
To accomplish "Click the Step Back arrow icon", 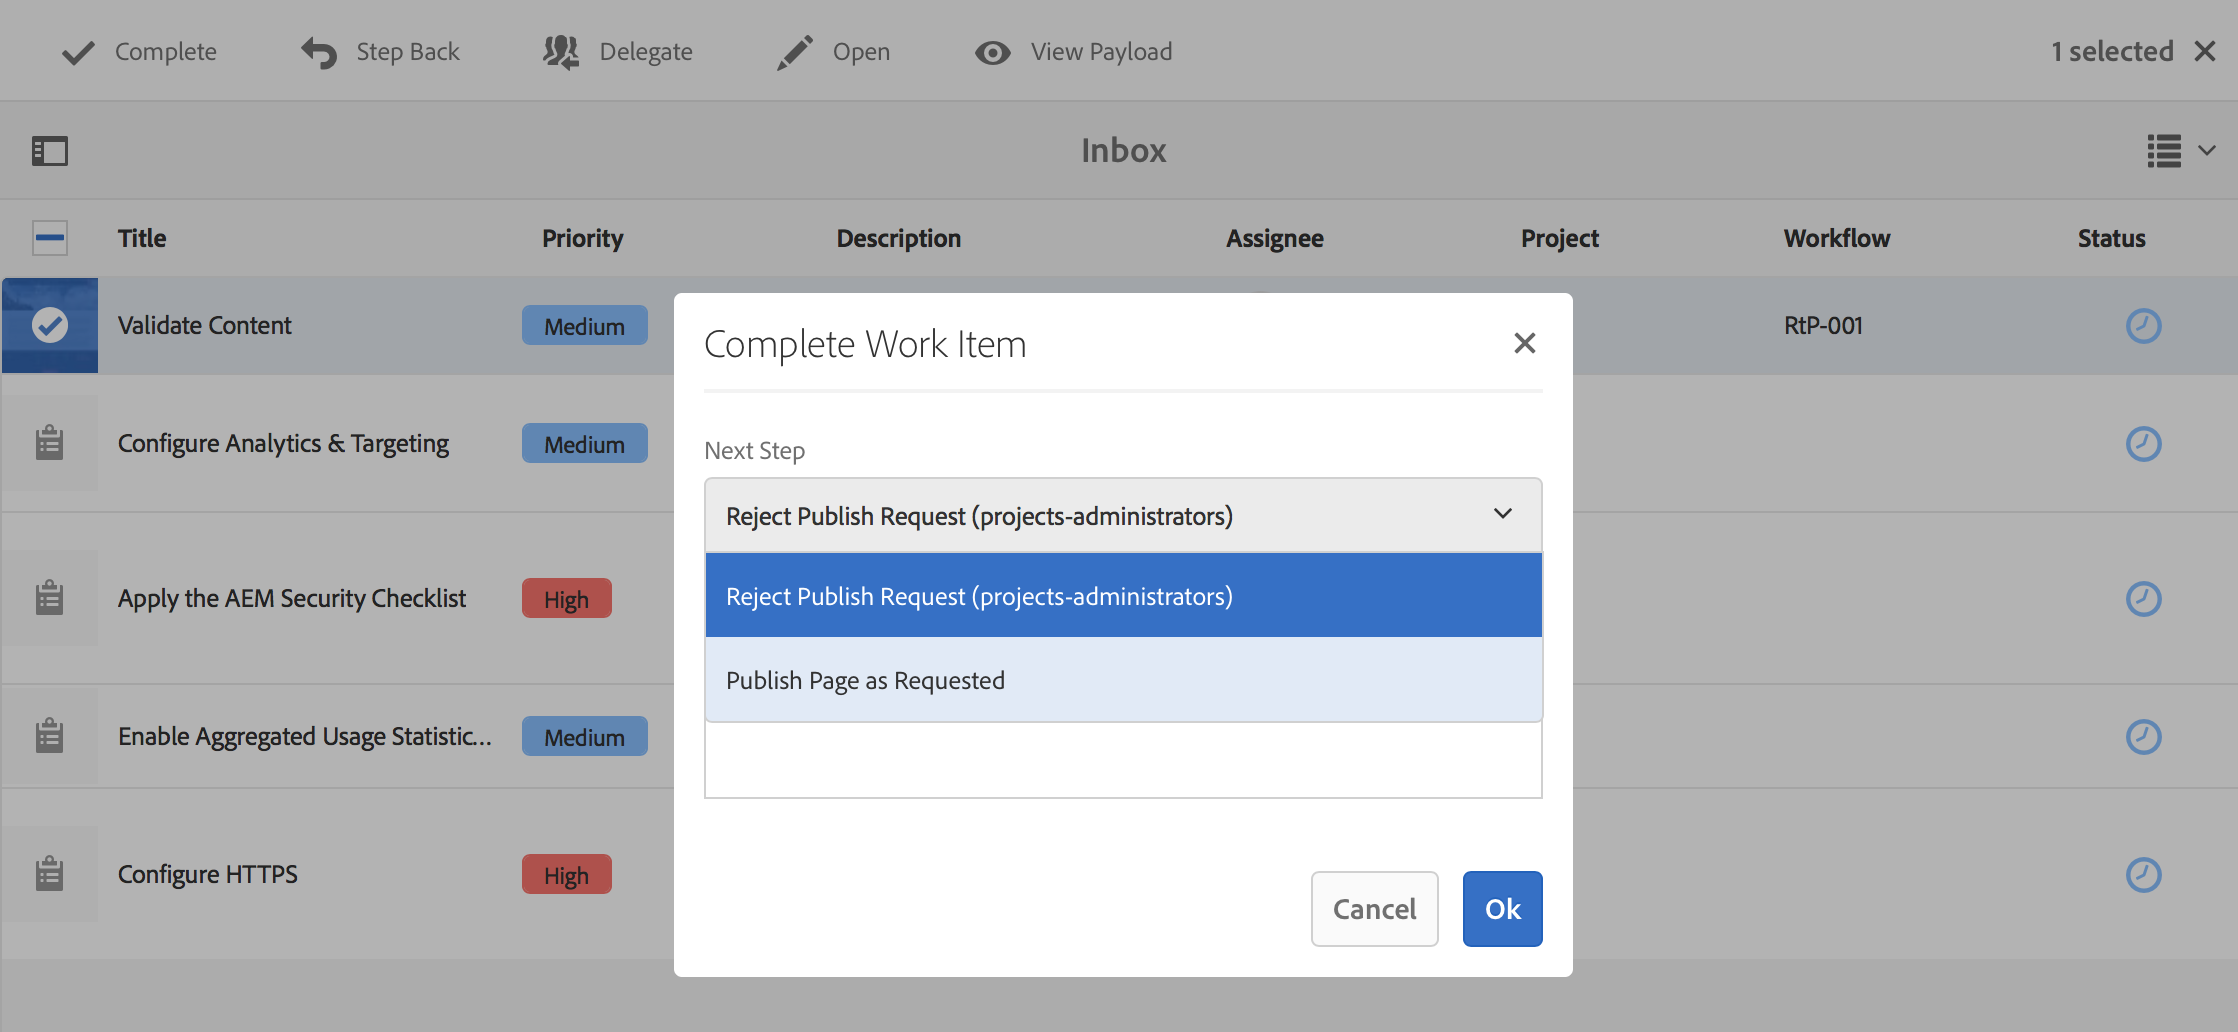I will tap(319, 52).
